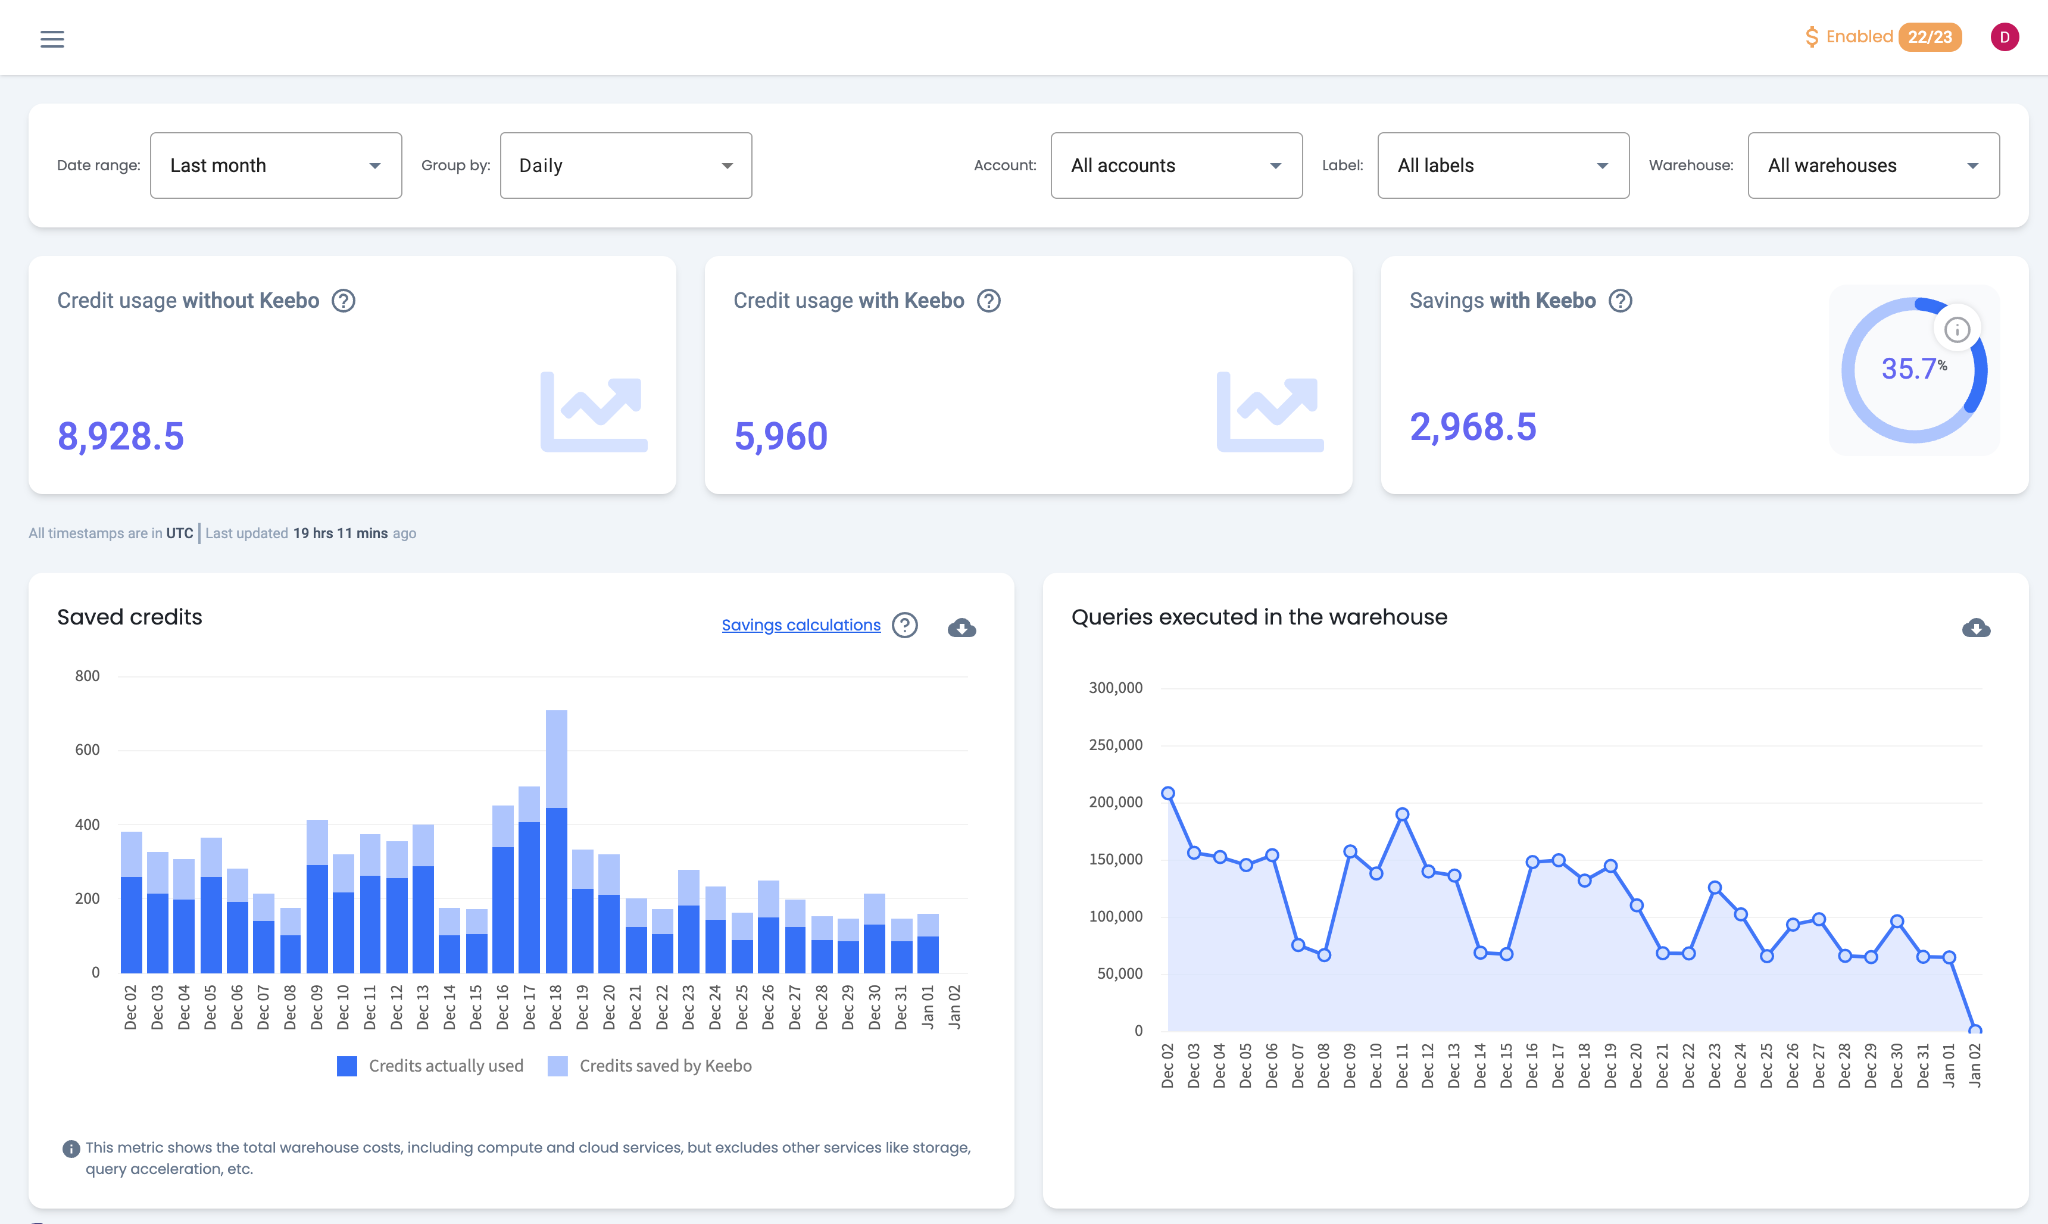Open the hamburger navigation menu
This screenshot has width=2048, height=1224.
coord(52,39)
